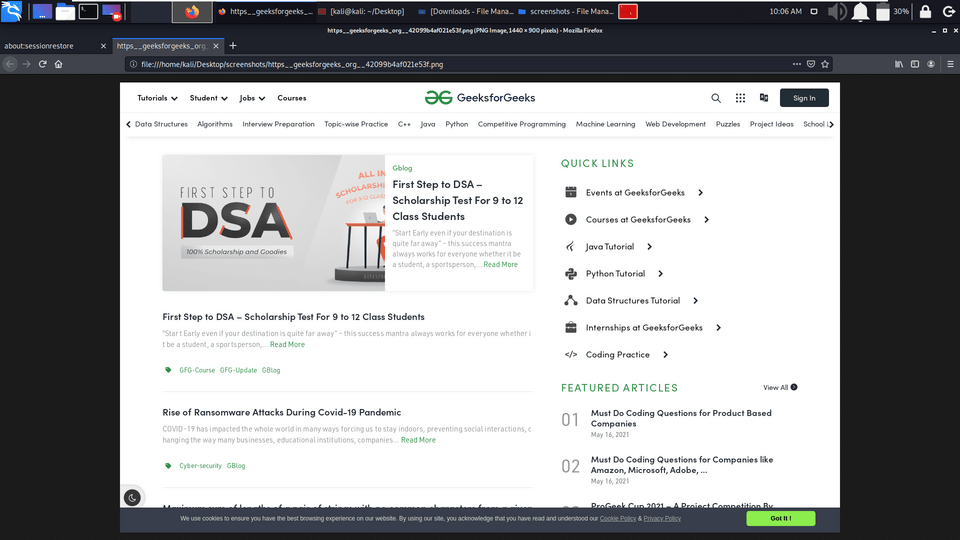The height and width of the screenshot is (540, 960).
Task: Select Machine Learning topic in nav bar
Action: [x=606, y=124]
